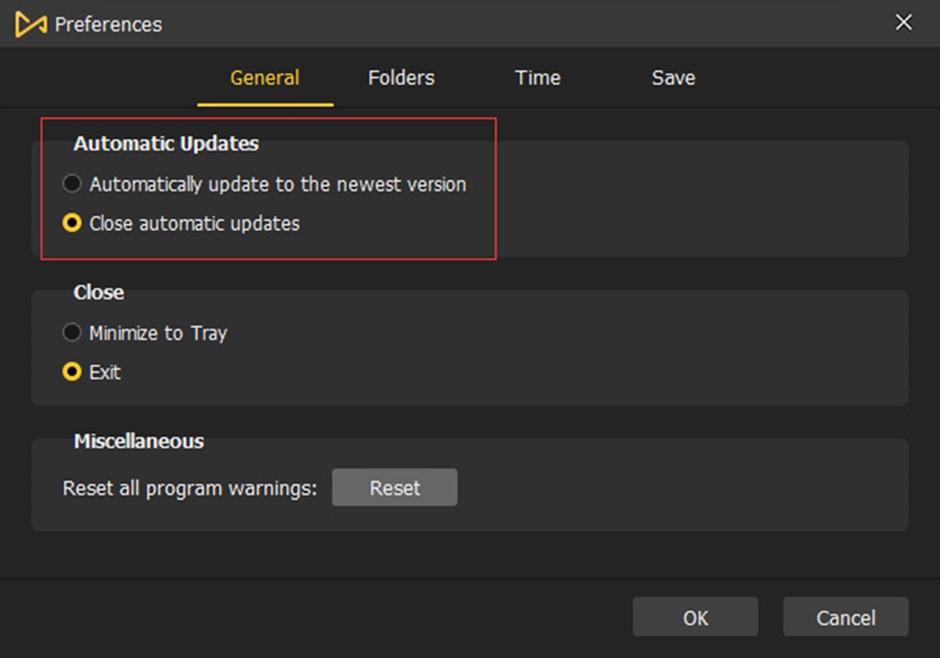Open the Save tab
Image resolution: width=940 pixels, height=658 pixels.
pyautogui.click(x=673, y=78)
